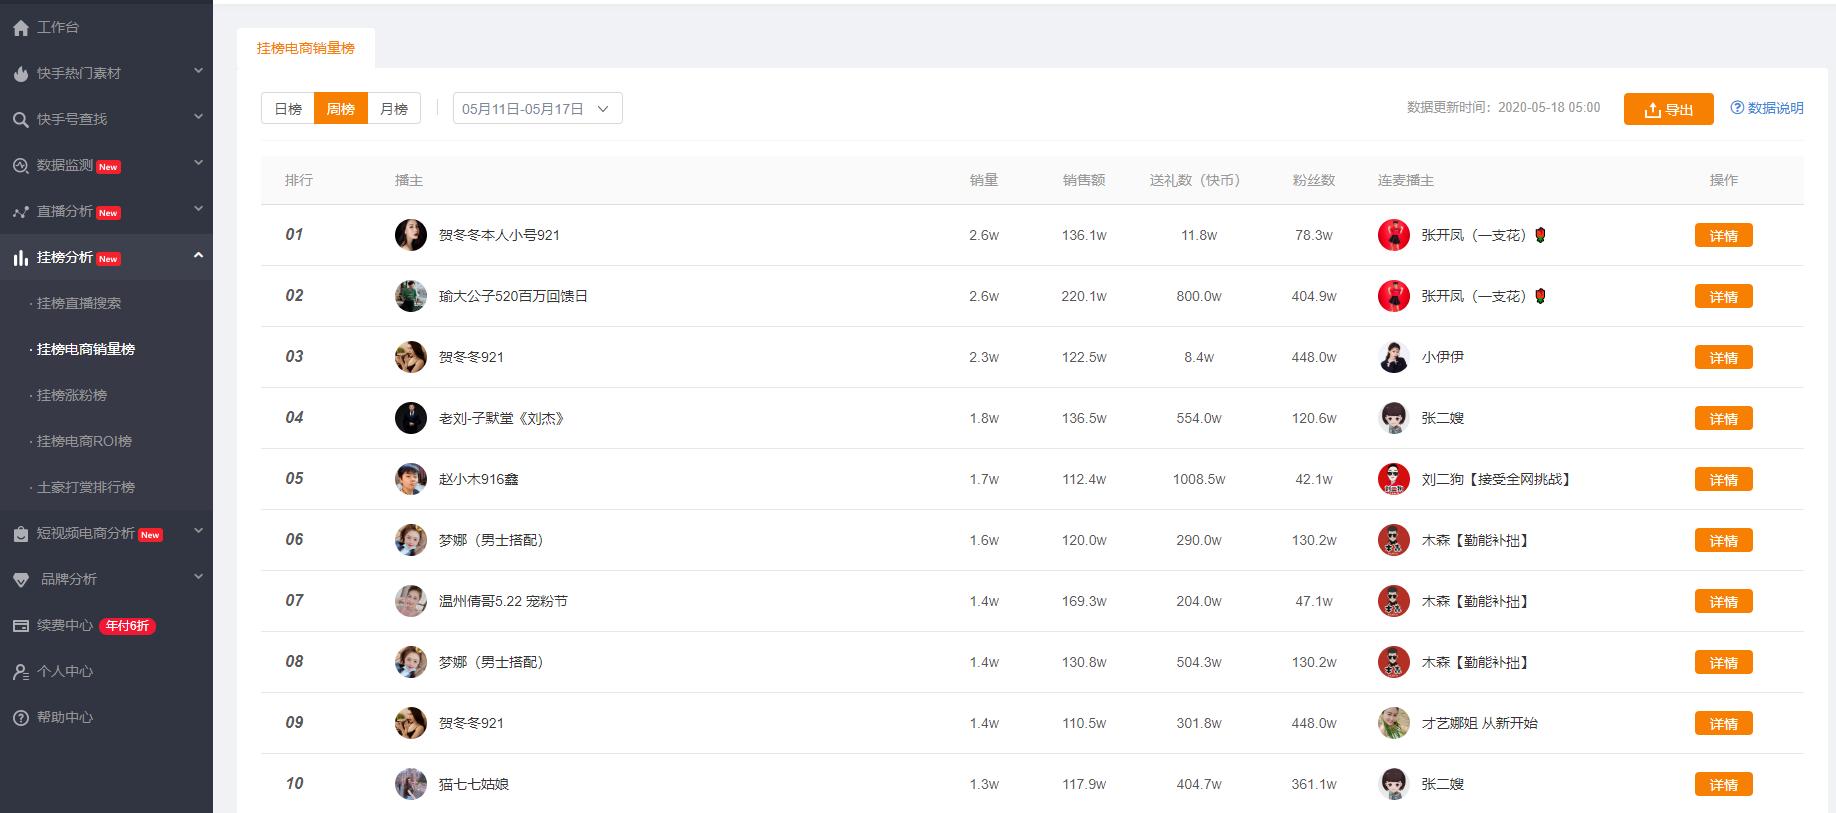Click the question mark icon for 帮助中心

(x=20, y=718)
